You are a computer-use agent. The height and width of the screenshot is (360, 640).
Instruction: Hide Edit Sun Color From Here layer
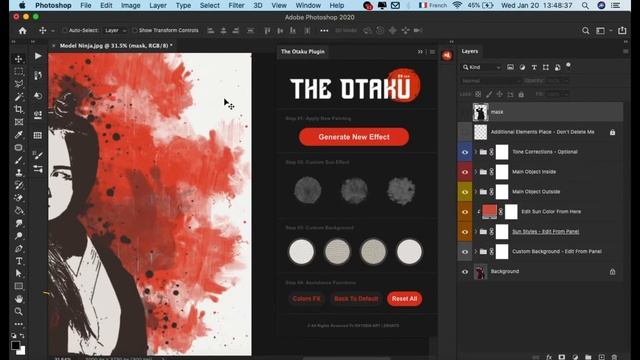point(464,212)
